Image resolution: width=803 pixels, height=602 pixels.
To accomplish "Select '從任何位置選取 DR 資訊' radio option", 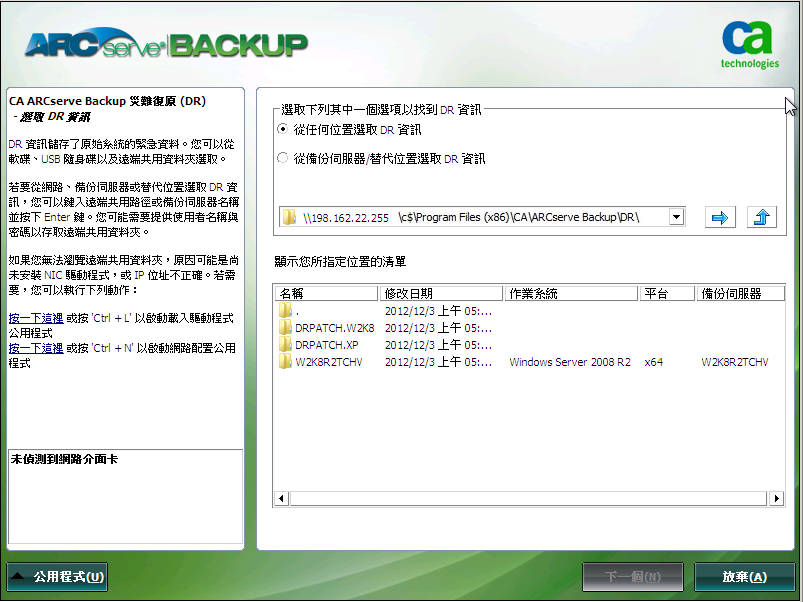I will 283,129.
